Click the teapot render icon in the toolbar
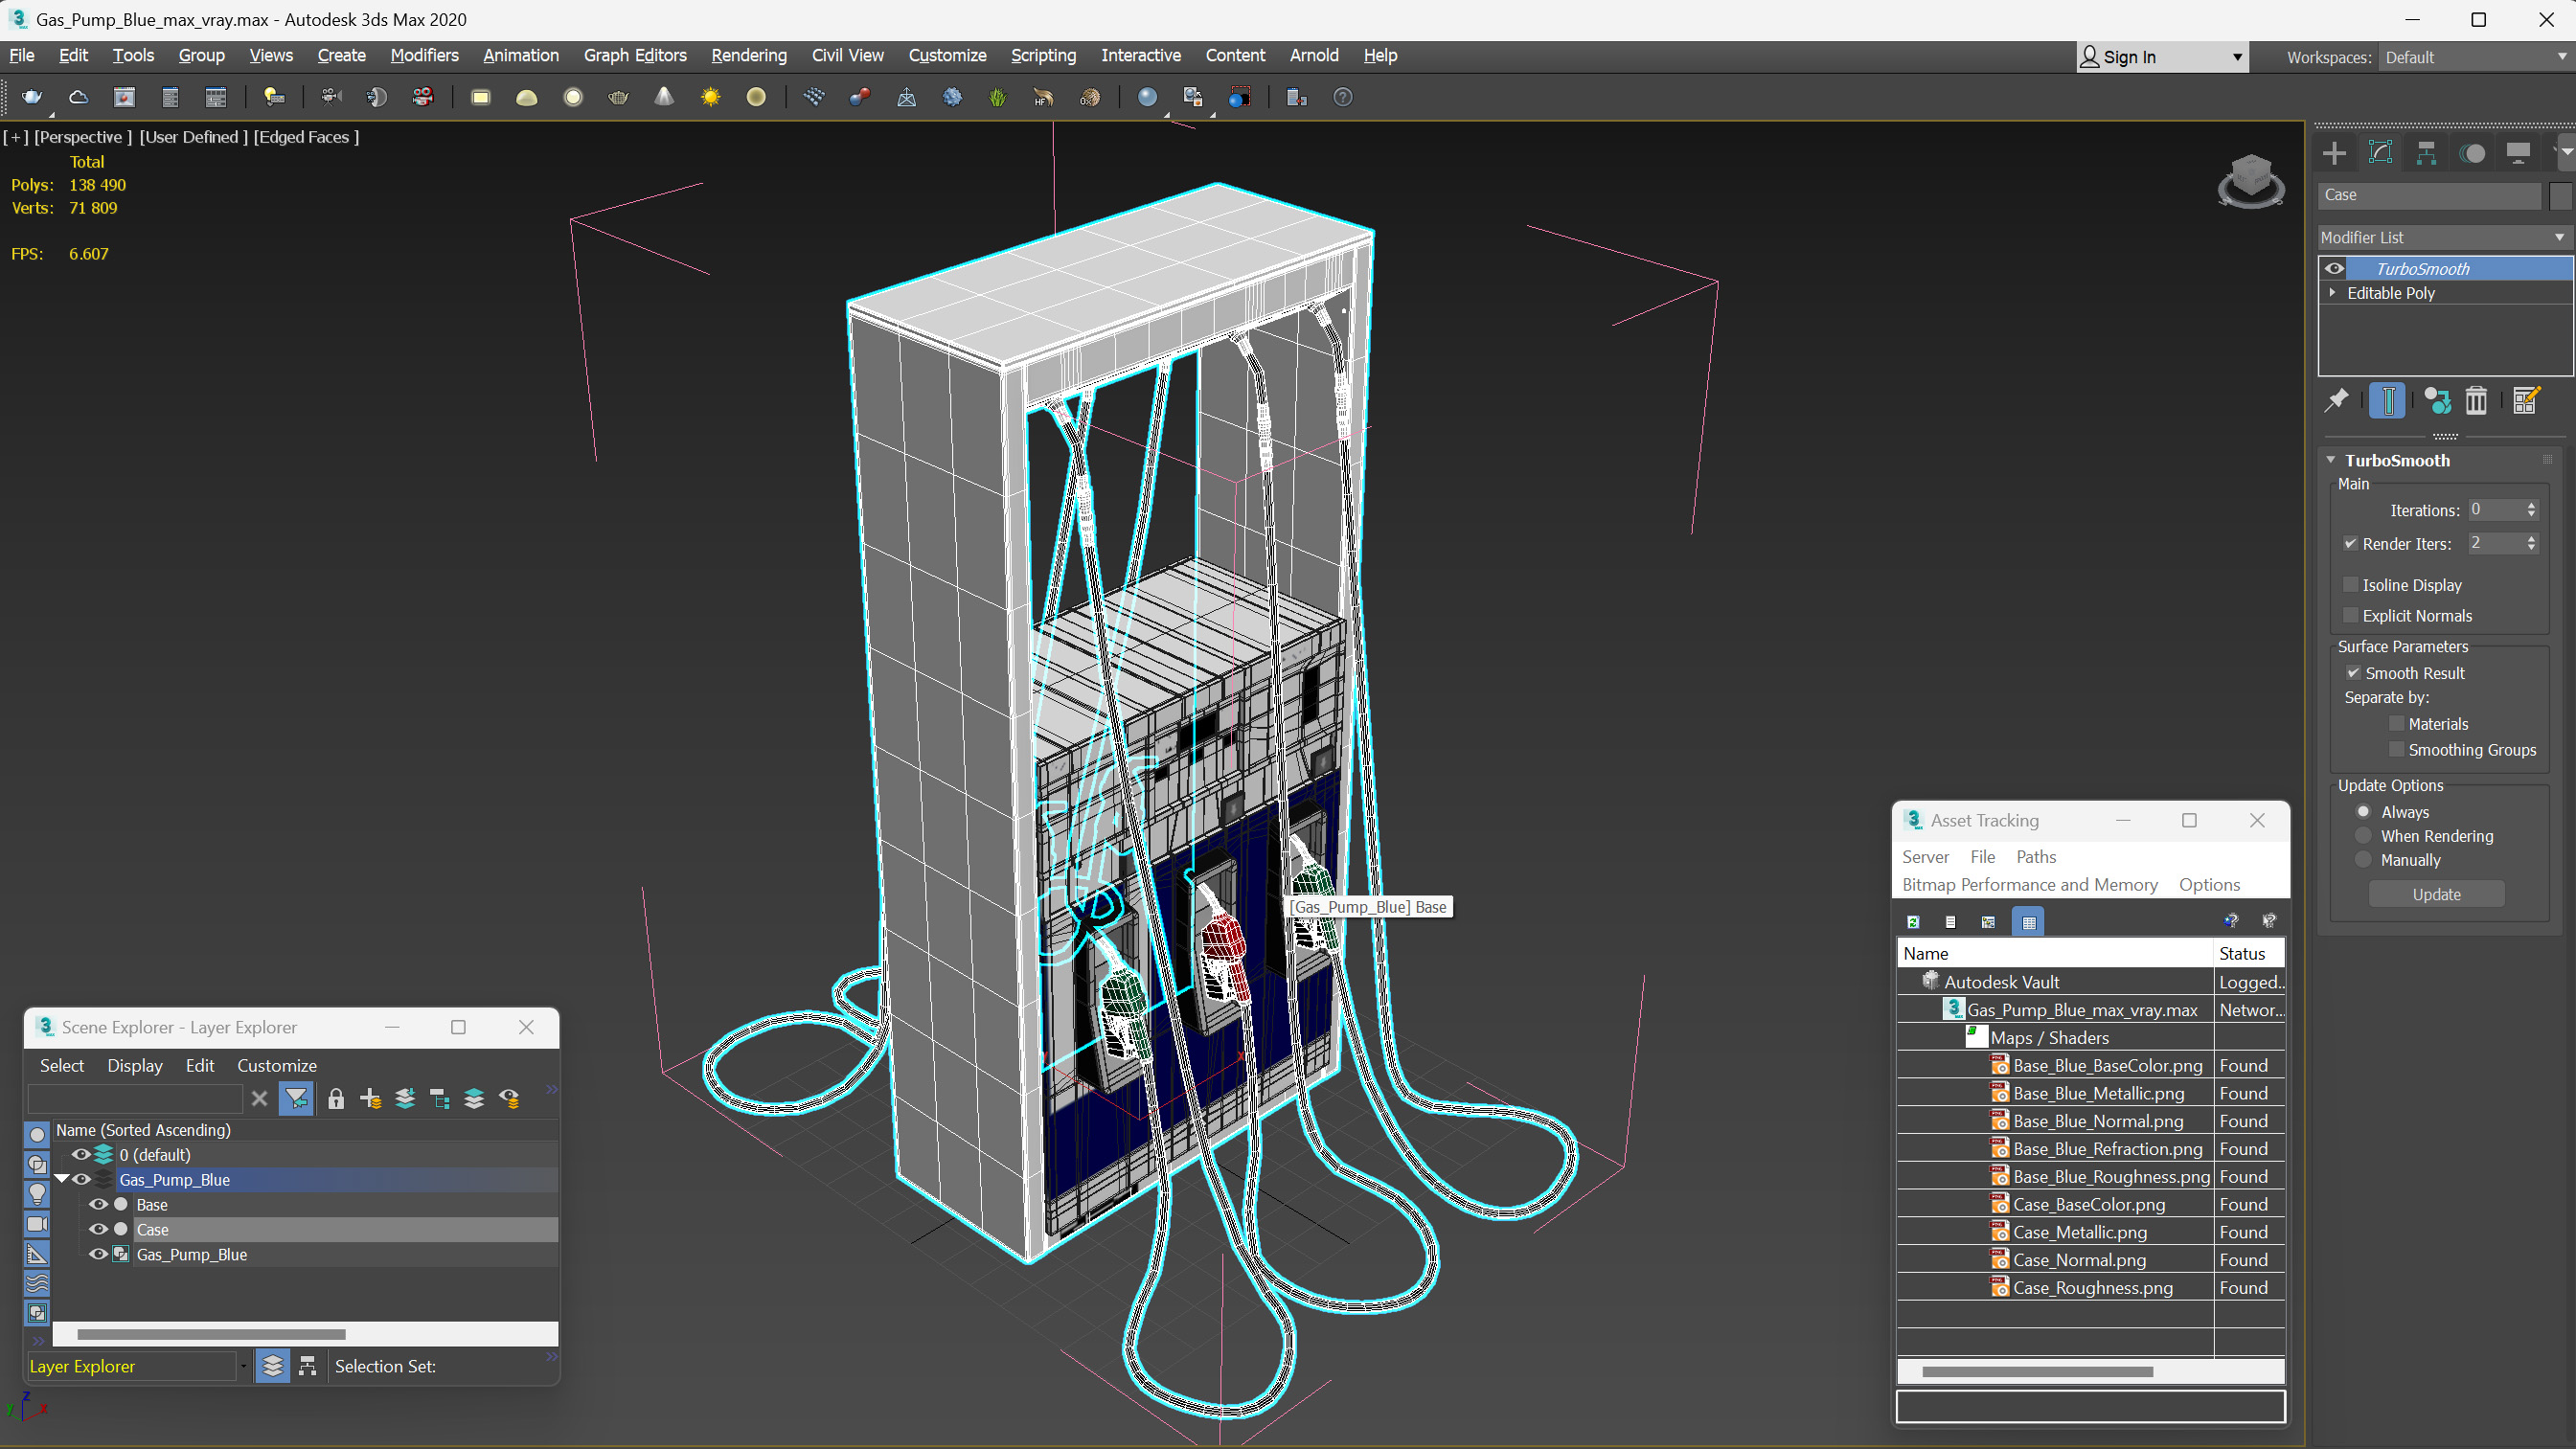 coord(32,97)
